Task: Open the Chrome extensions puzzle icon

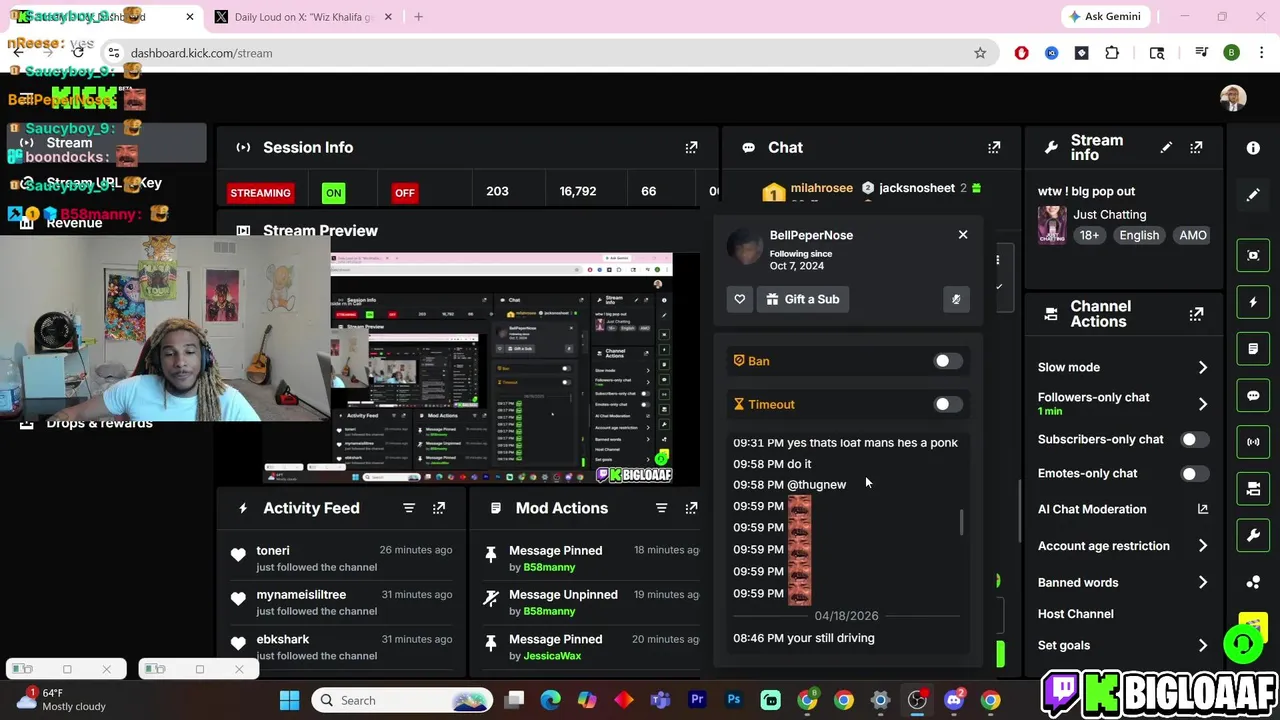Action: (1112, 53)
